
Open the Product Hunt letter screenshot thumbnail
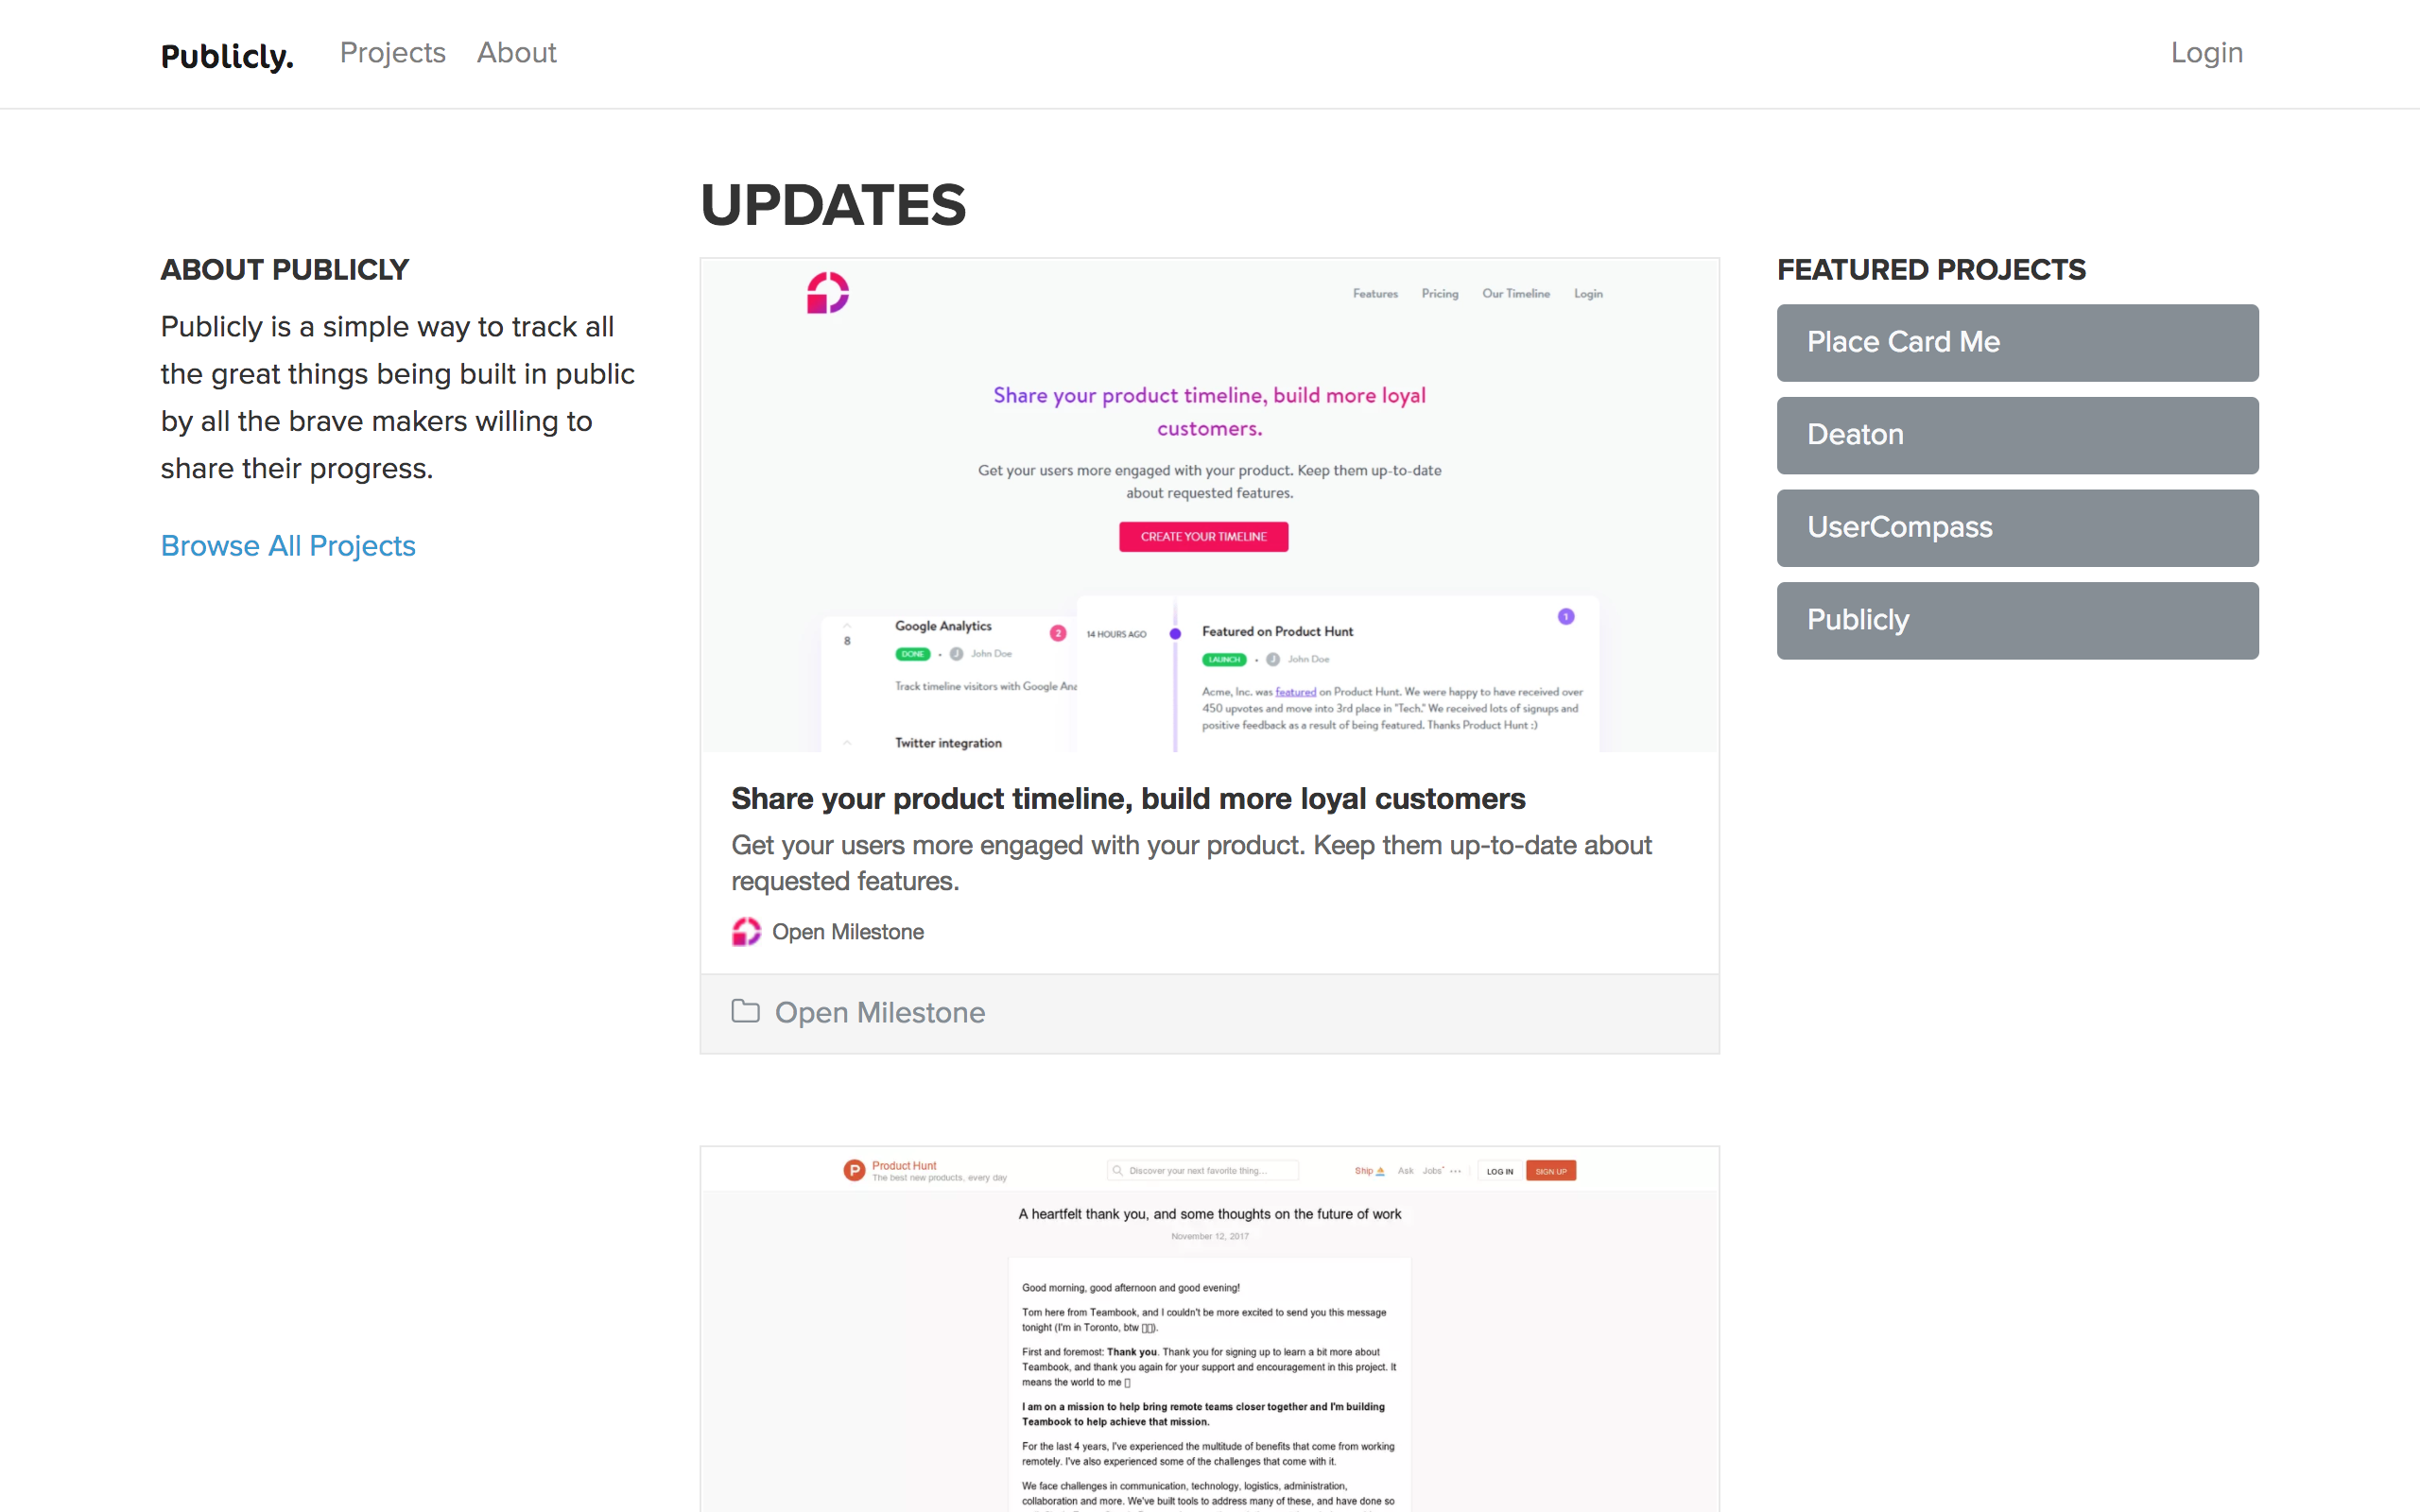1210,1329
